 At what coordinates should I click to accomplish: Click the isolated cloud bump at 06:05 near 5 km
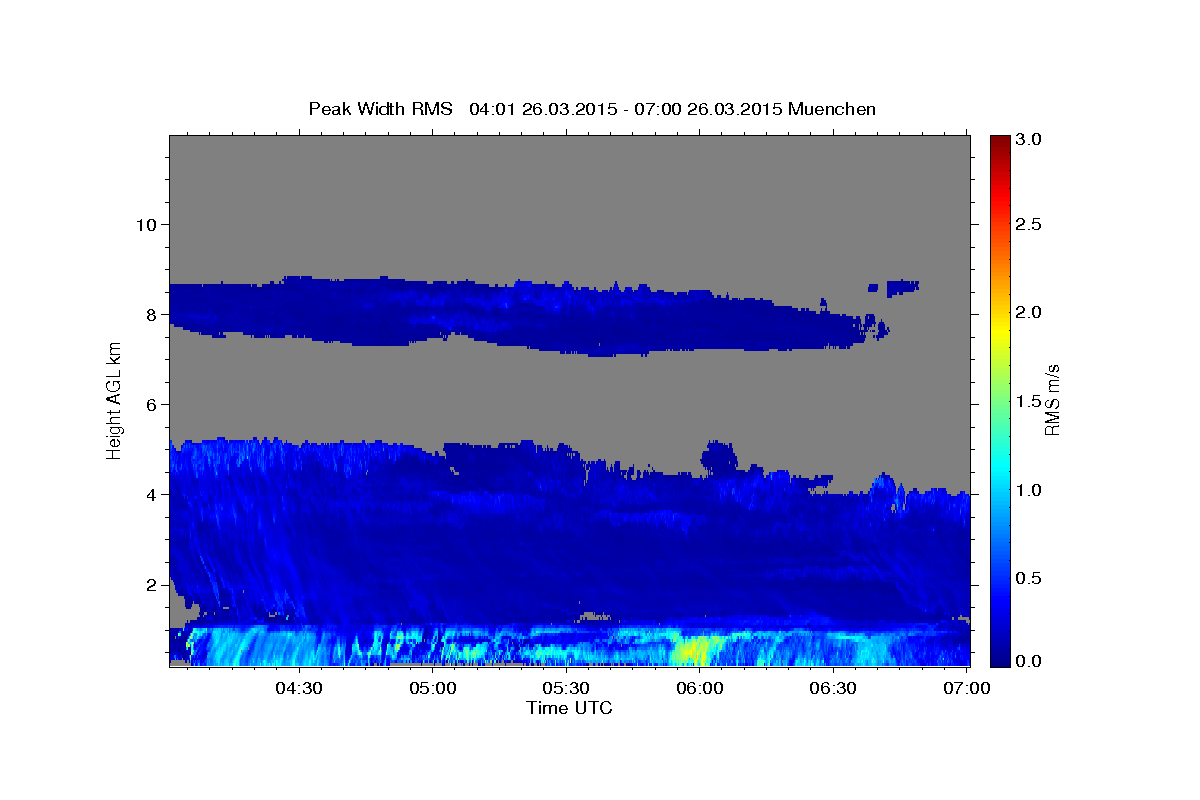coord(718,458)
